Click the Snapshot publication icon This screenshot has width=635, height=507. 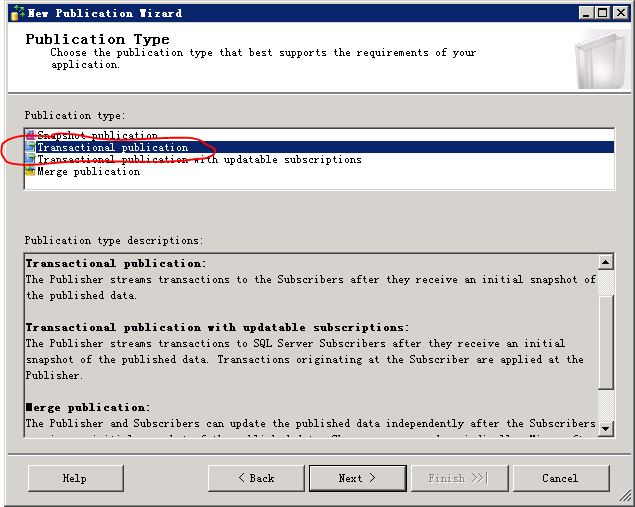(30, 135)
